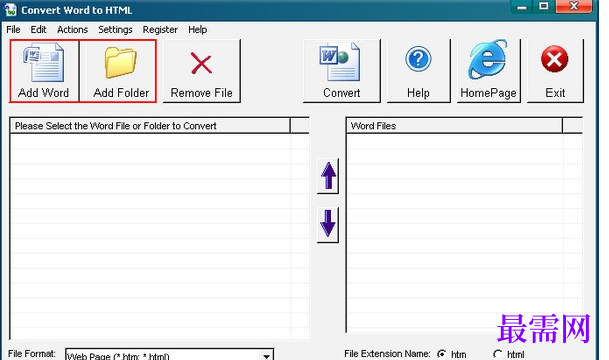The width and height of the screenshot is (609, 360).
Task: Maximize the Convert Word to HTML window
Action: (x=544, y=6)
